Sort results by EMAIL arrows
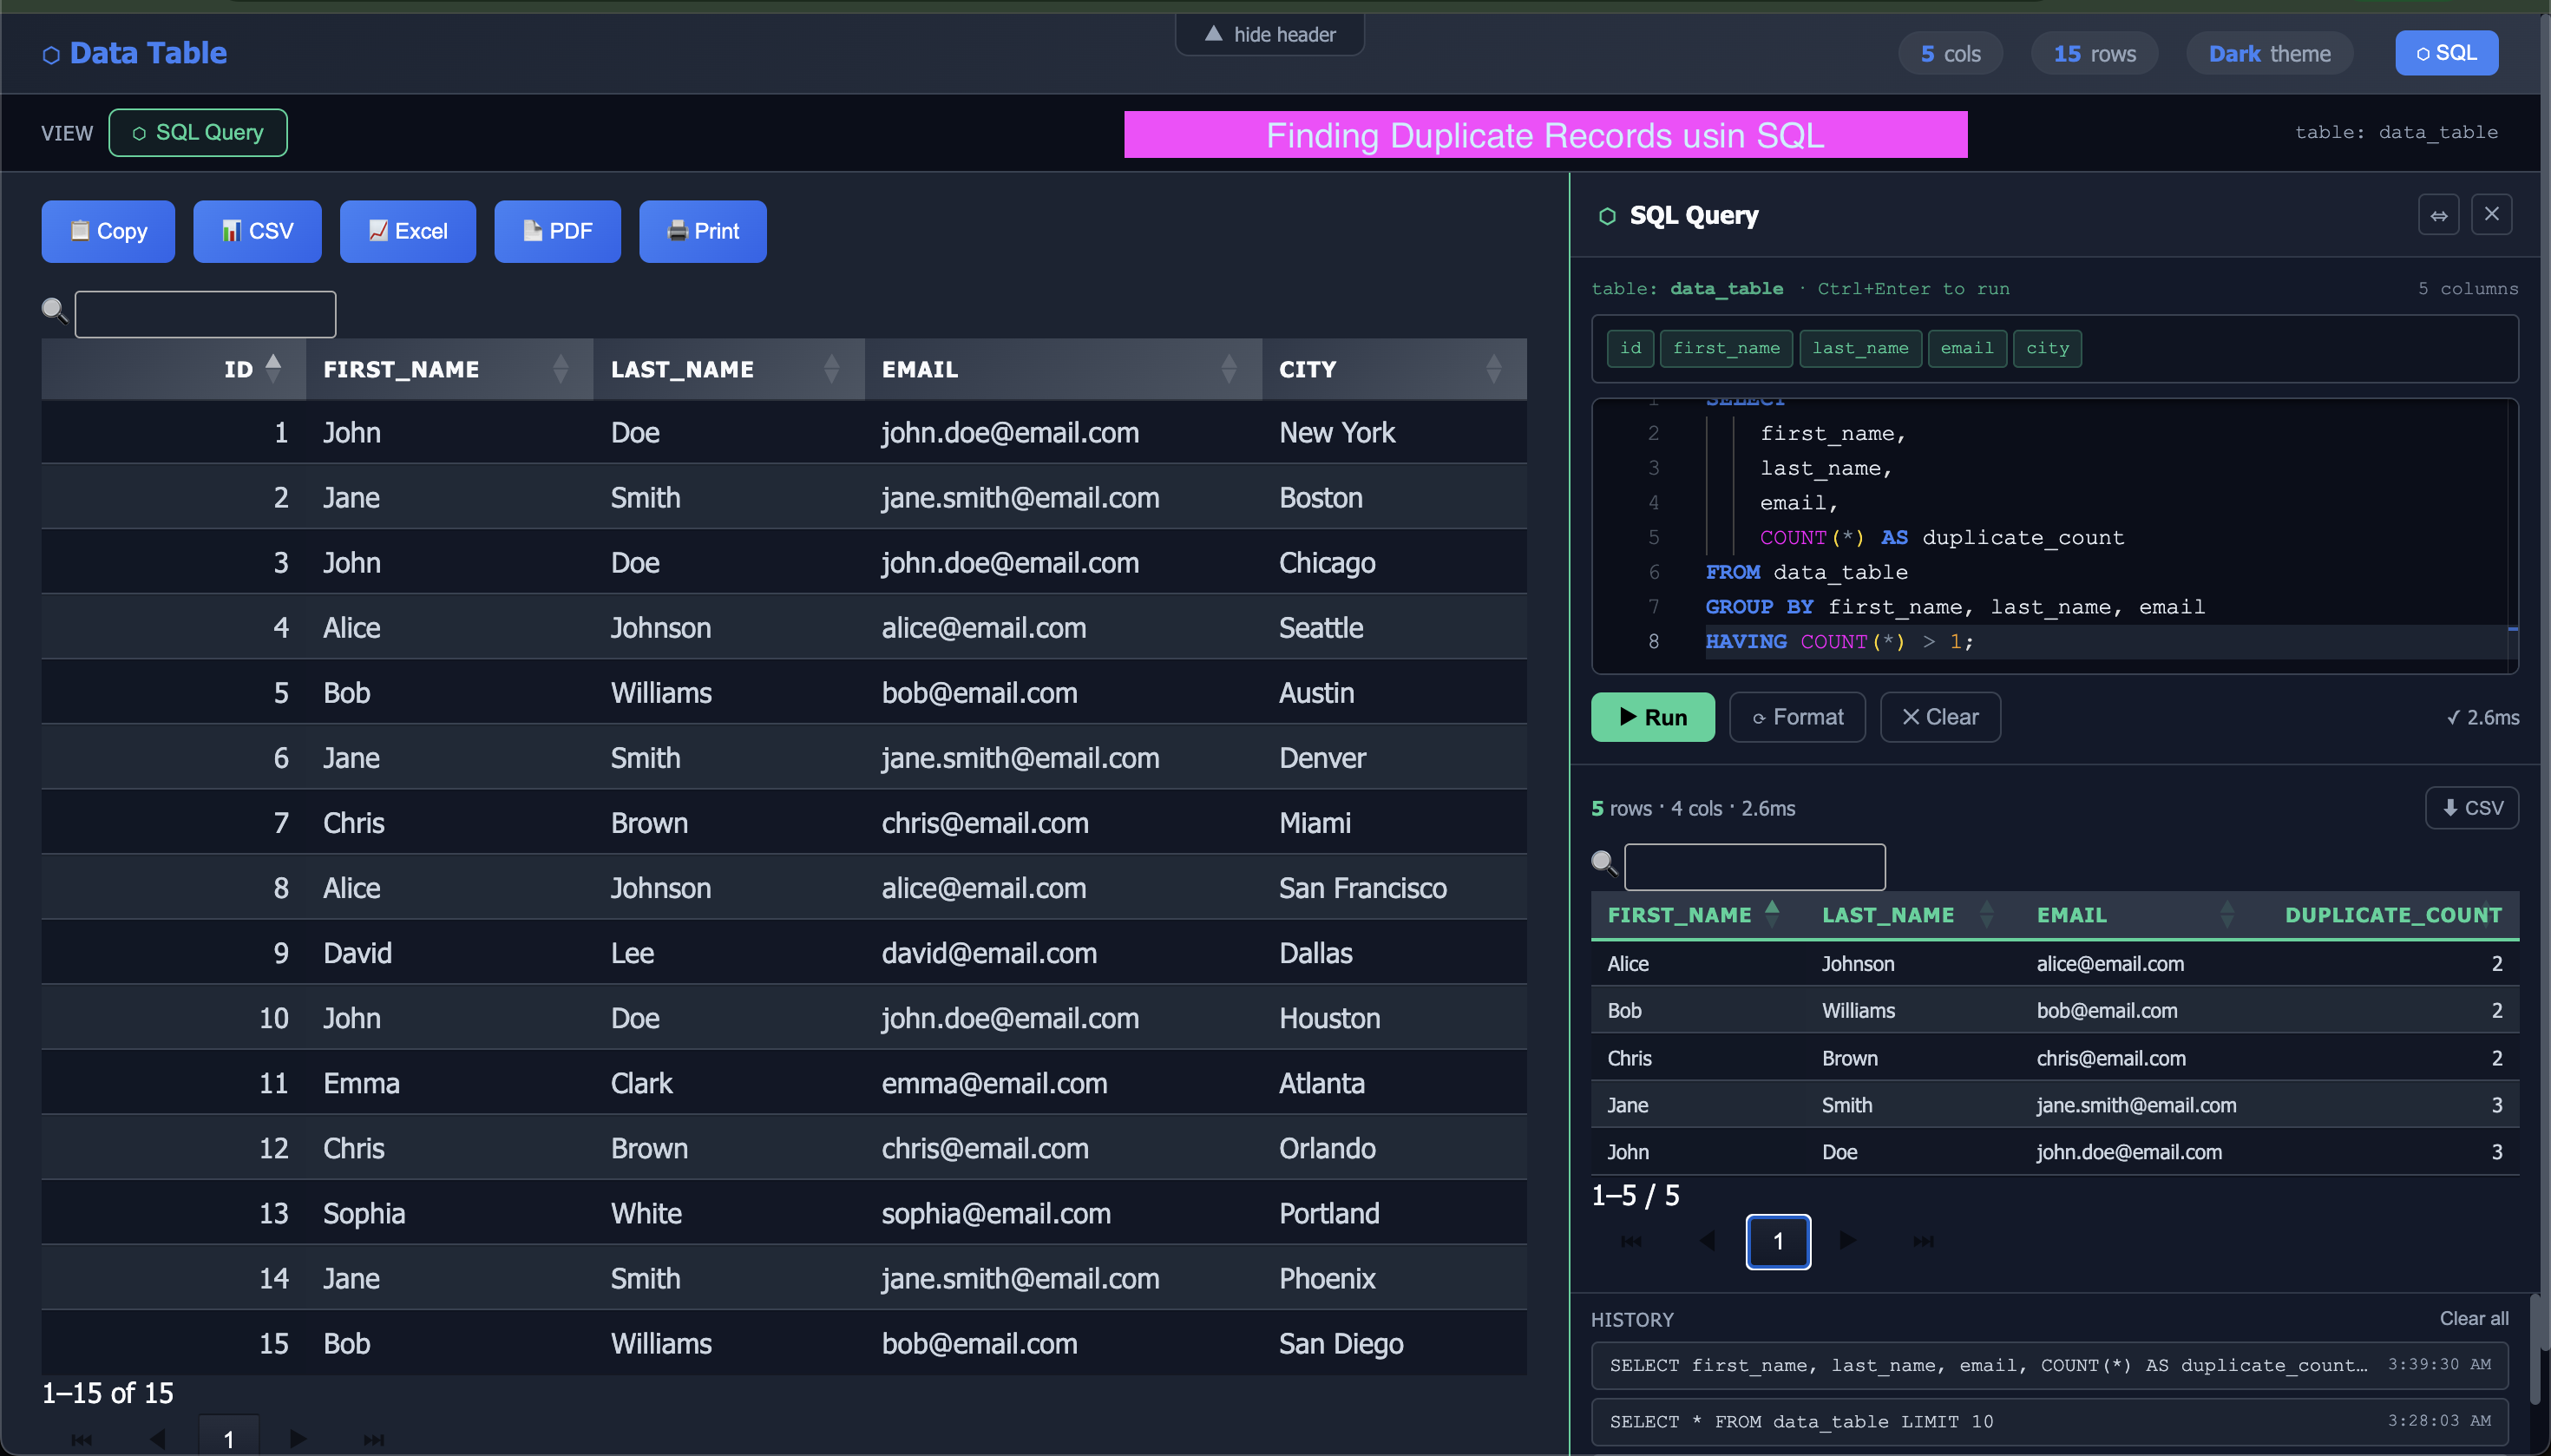Screen dimensions: 2551x1456 [2226, 915]
